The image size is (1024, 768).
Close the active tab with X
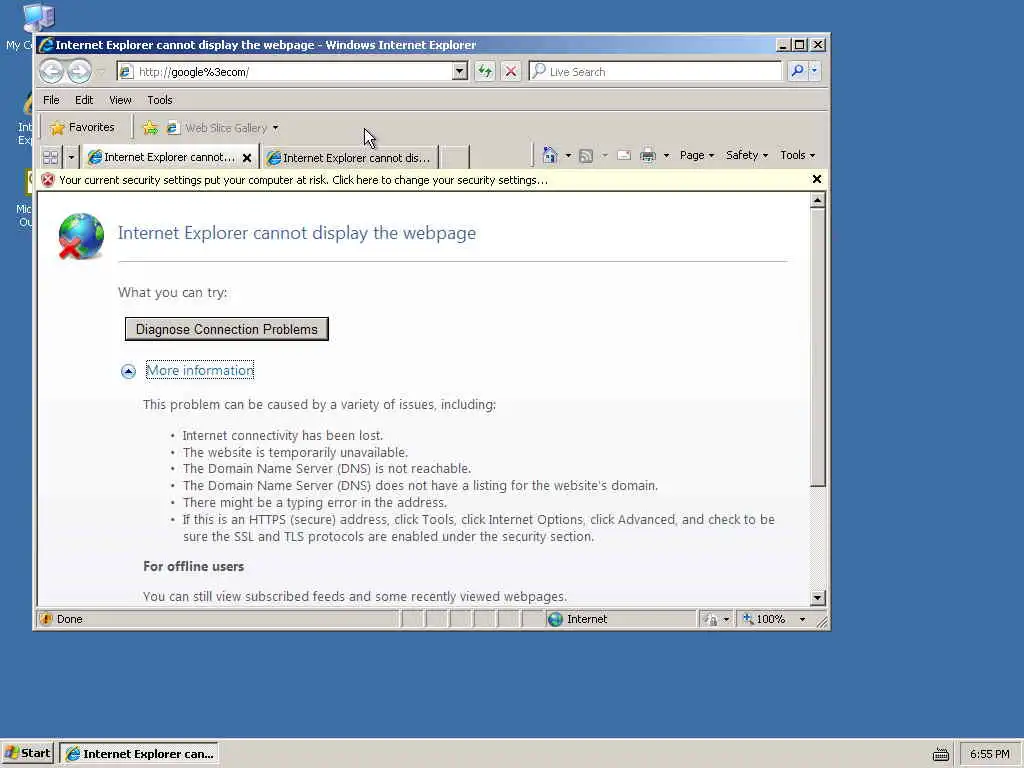[x=247, y=157]
